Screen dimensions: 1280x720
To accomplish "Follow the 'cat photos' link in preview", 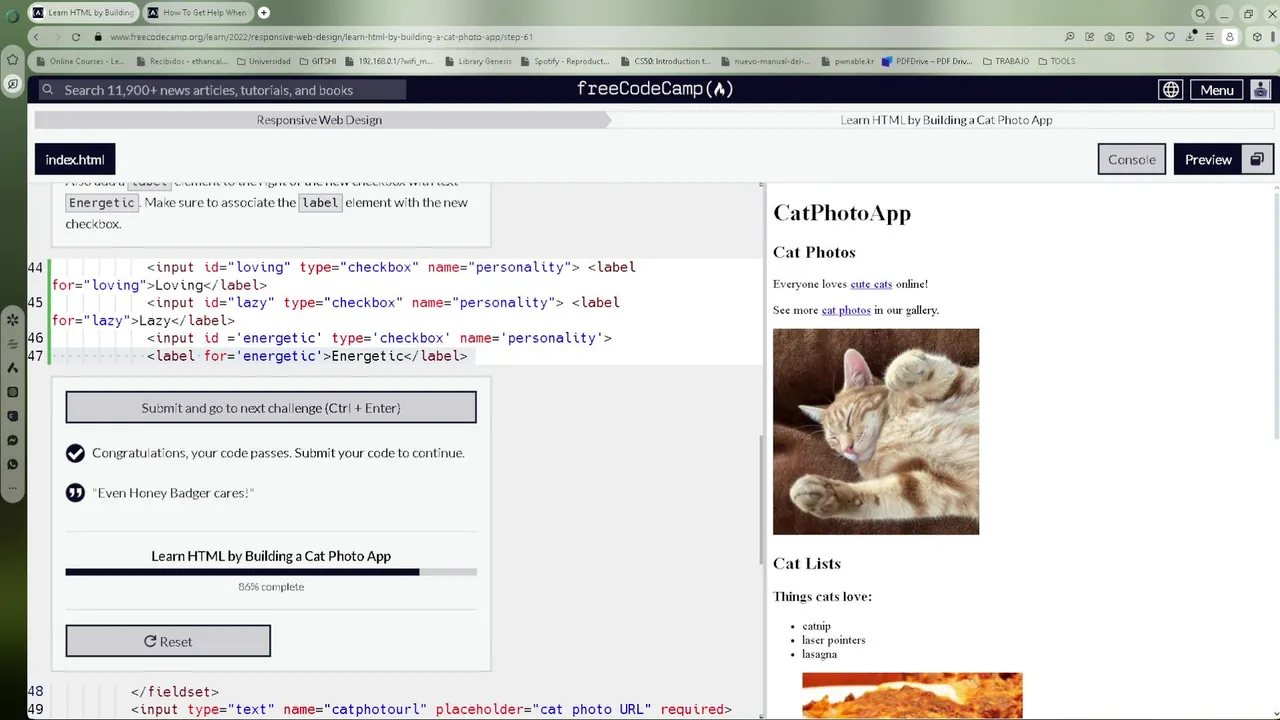I will 846,310.
